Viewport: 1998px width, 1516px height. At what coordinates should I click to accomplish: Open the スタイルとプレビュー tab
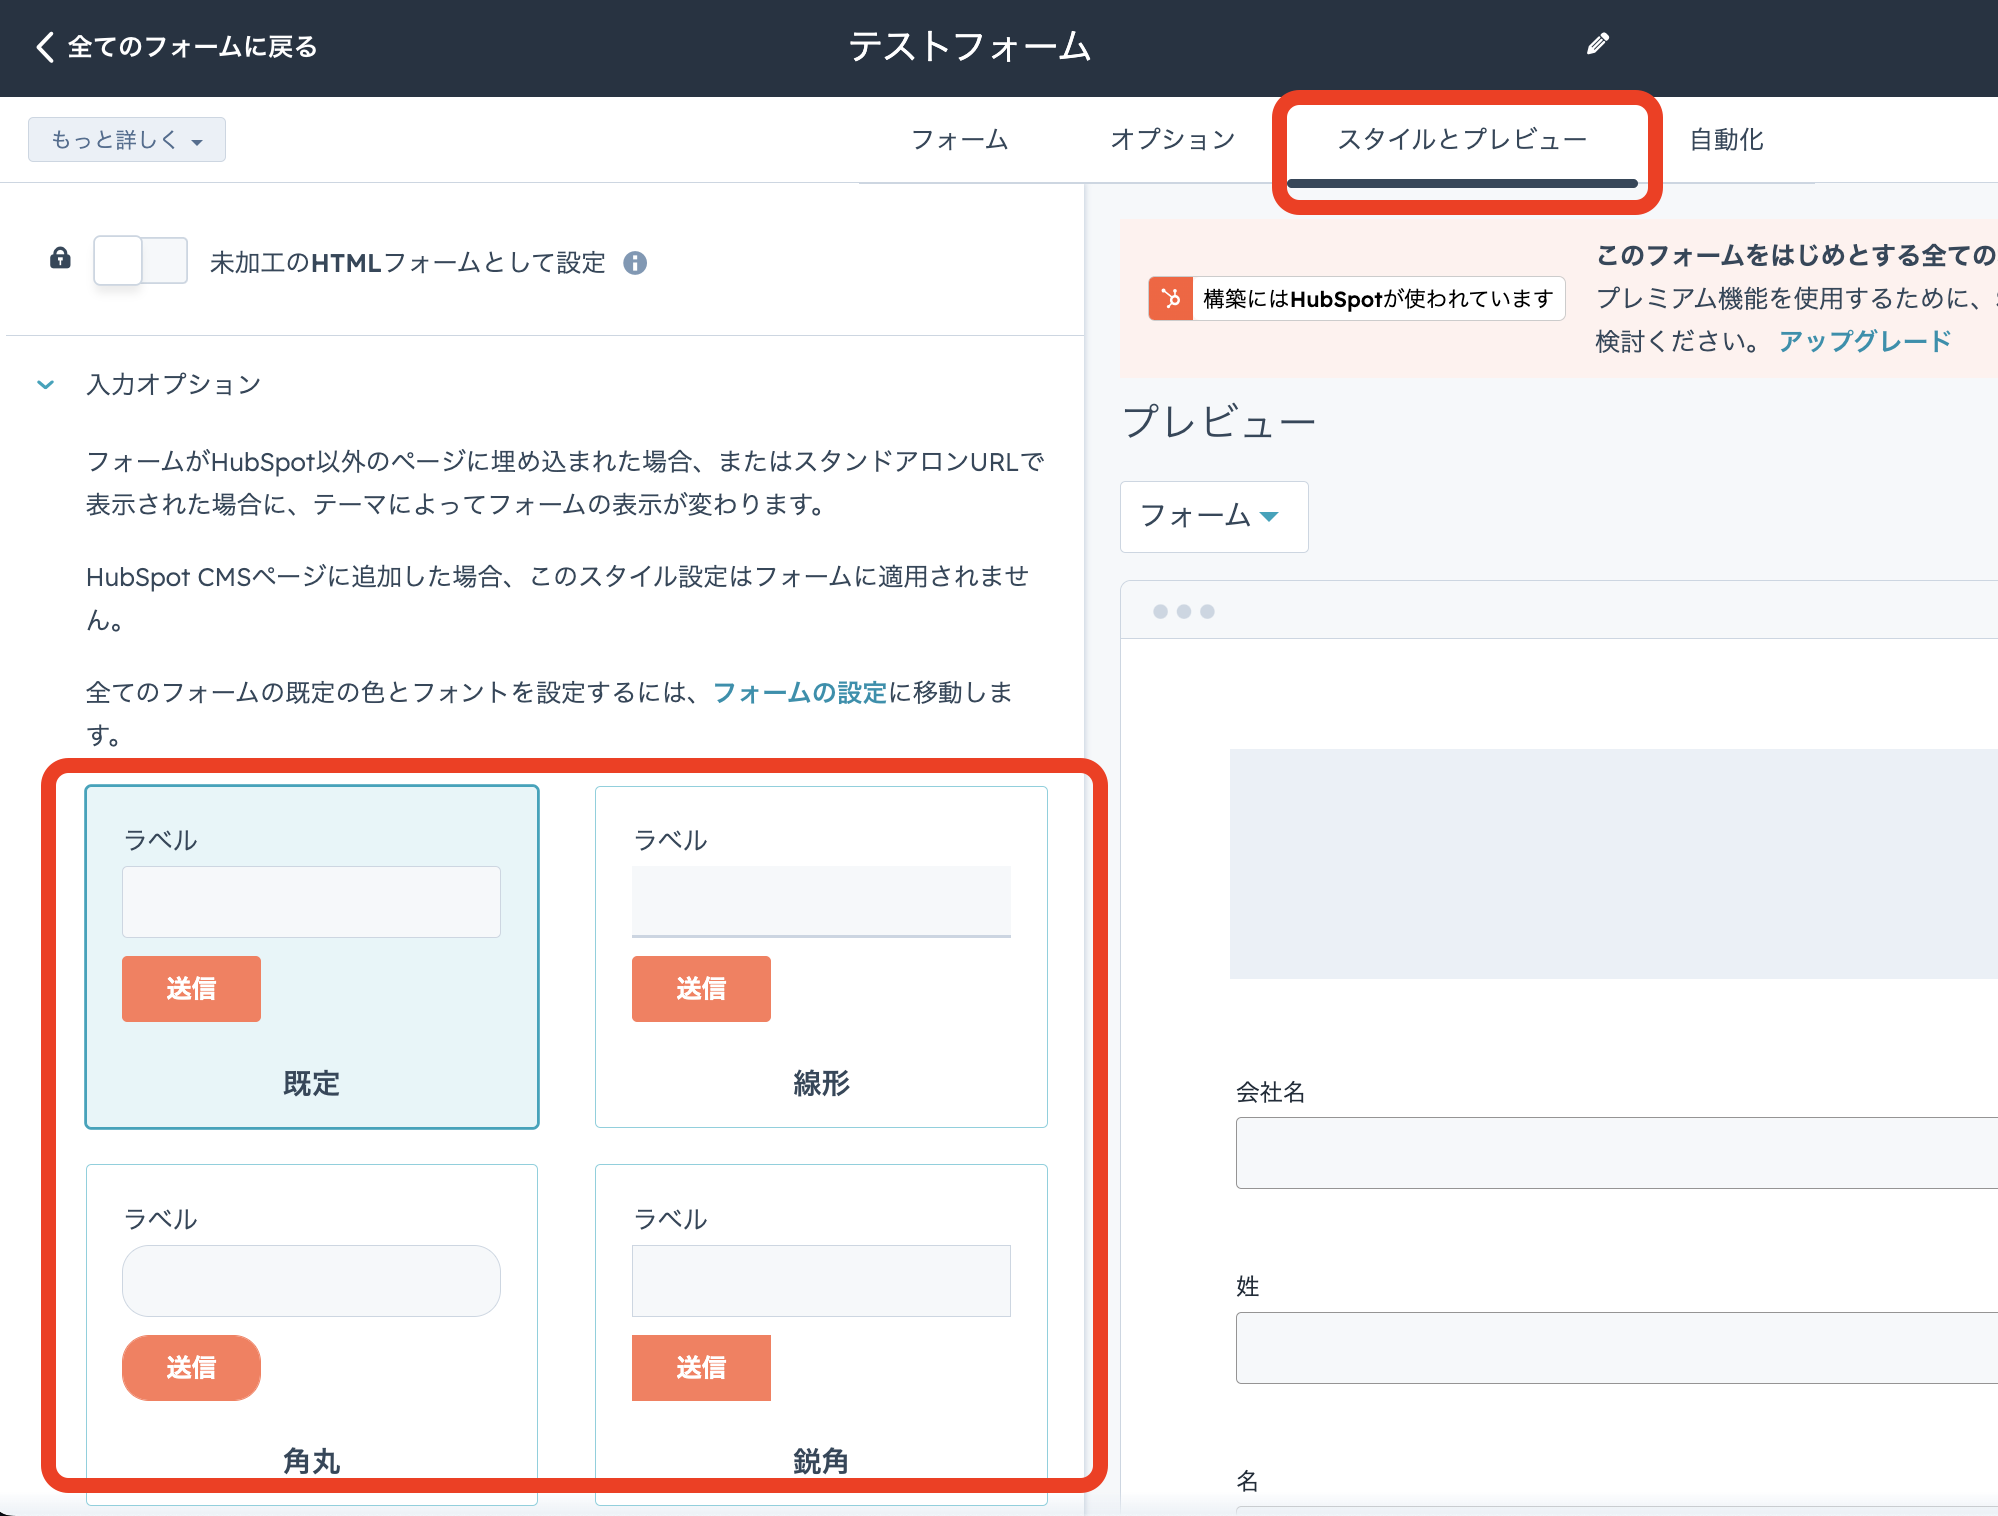pos(1462,139)
